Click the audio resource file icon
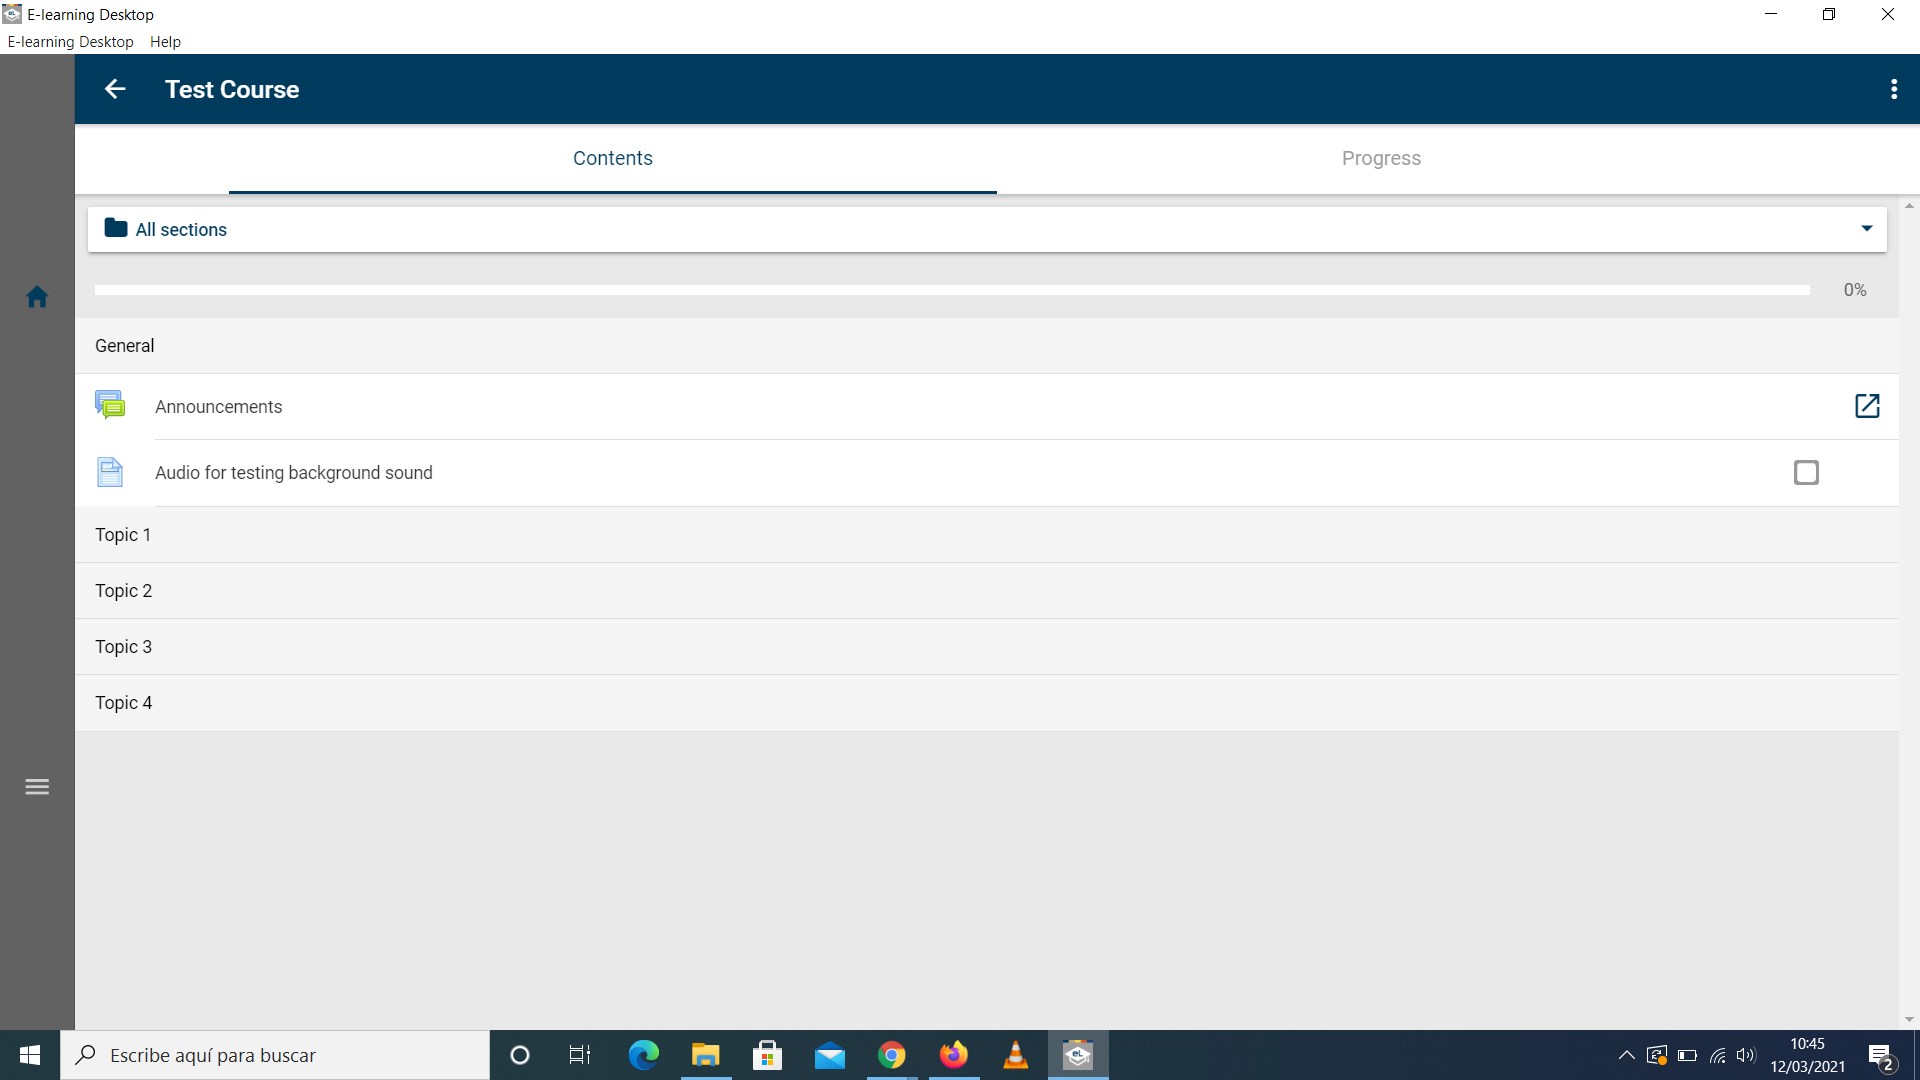Viewport: 1920px width, 1080px height. pyautogui.click(x=110, y=472)
